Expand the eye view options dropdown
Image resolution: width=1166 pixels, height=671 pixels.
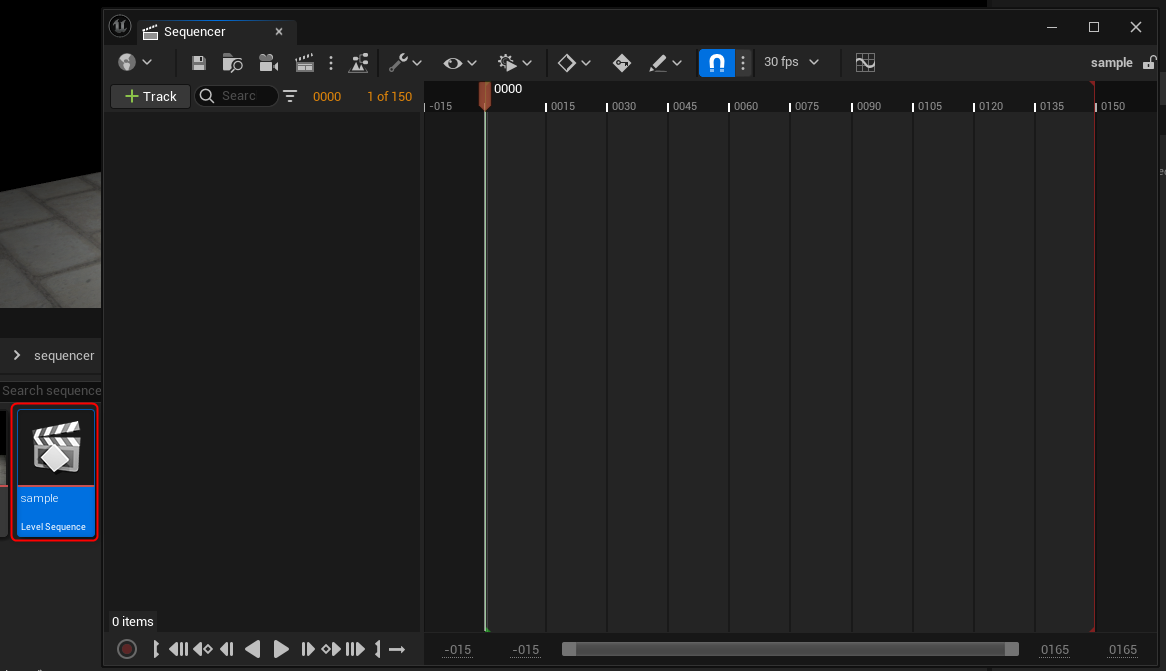pyautogui.click(x=460, y=63)
